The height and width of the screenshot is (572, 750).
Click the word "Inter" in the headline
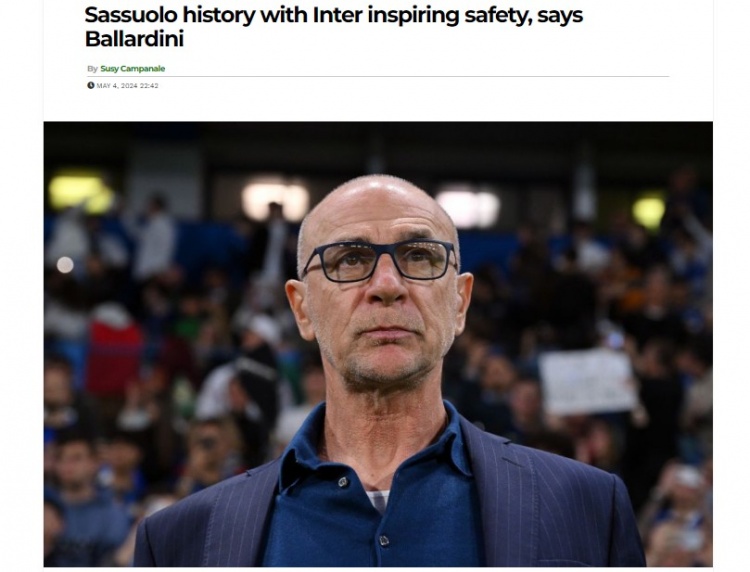coord(337,15)
